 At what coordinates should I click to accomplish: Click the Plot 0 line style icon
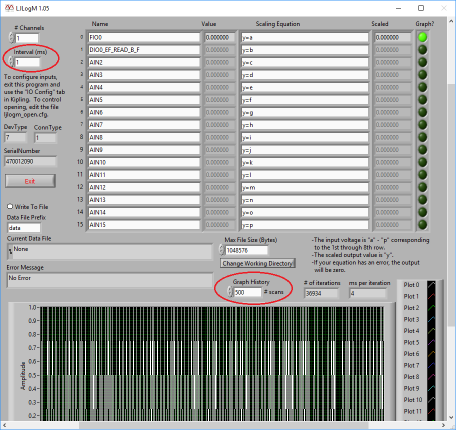point(431,285)
